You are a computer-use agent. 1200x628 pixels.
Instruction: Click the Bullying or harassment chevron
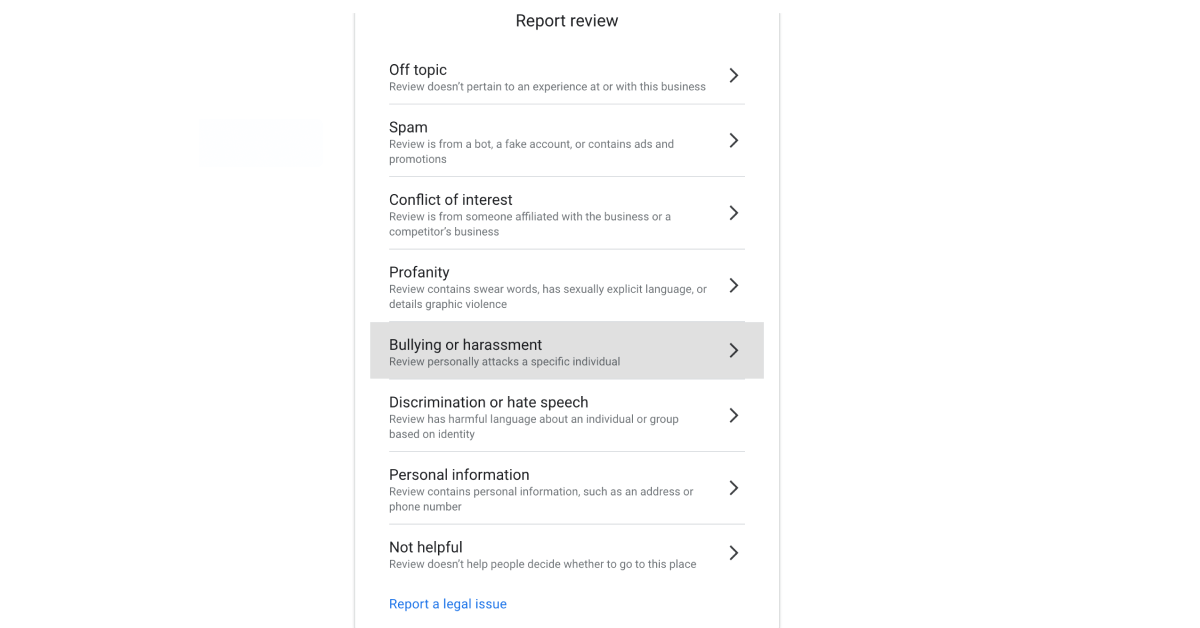[x=733, y=350]
